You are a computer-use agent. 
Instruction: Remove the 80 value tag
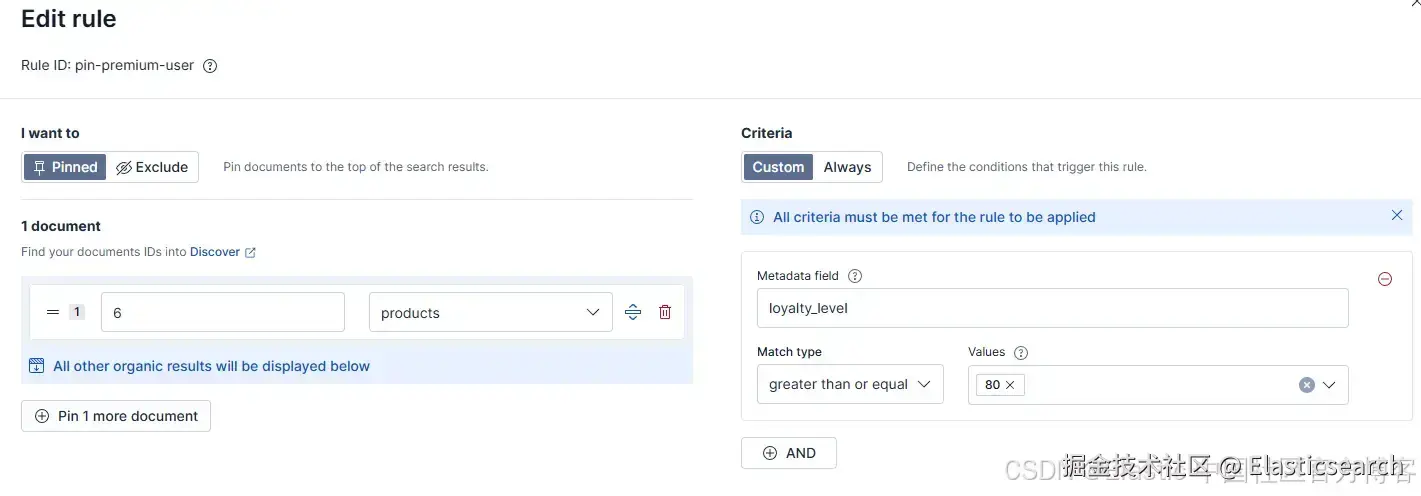1010,385
